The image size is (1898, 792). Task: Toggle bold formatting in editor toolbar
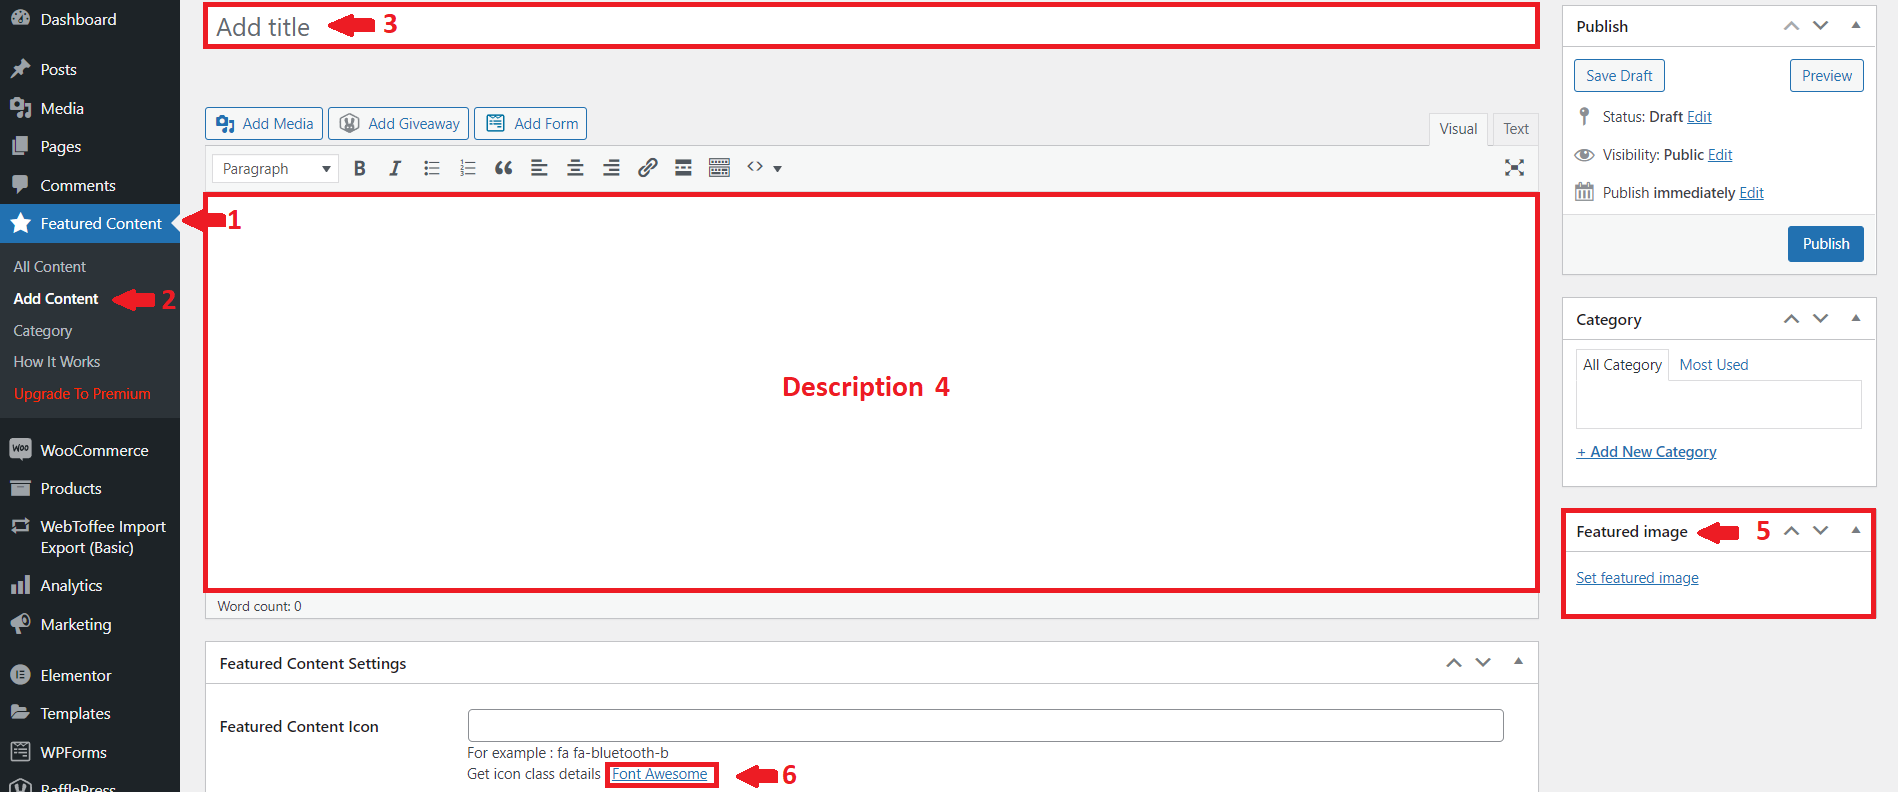(360, 168)
